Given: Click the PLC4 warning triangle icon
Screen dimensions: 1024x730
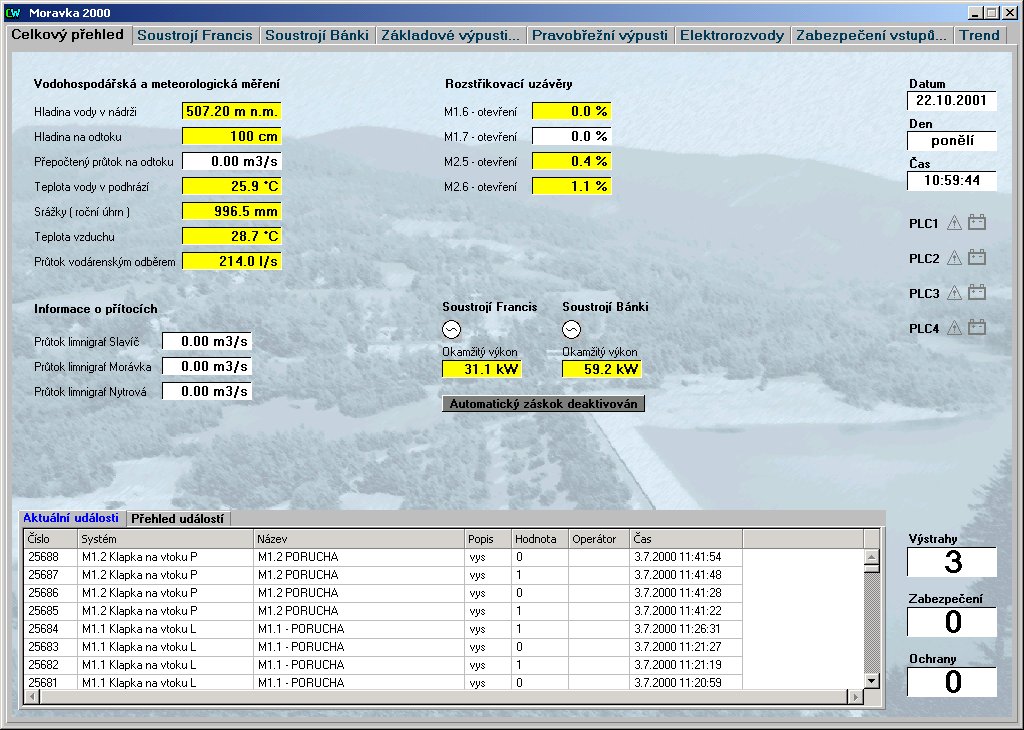Looking at the screenshot, I should [x=954, y=328].
